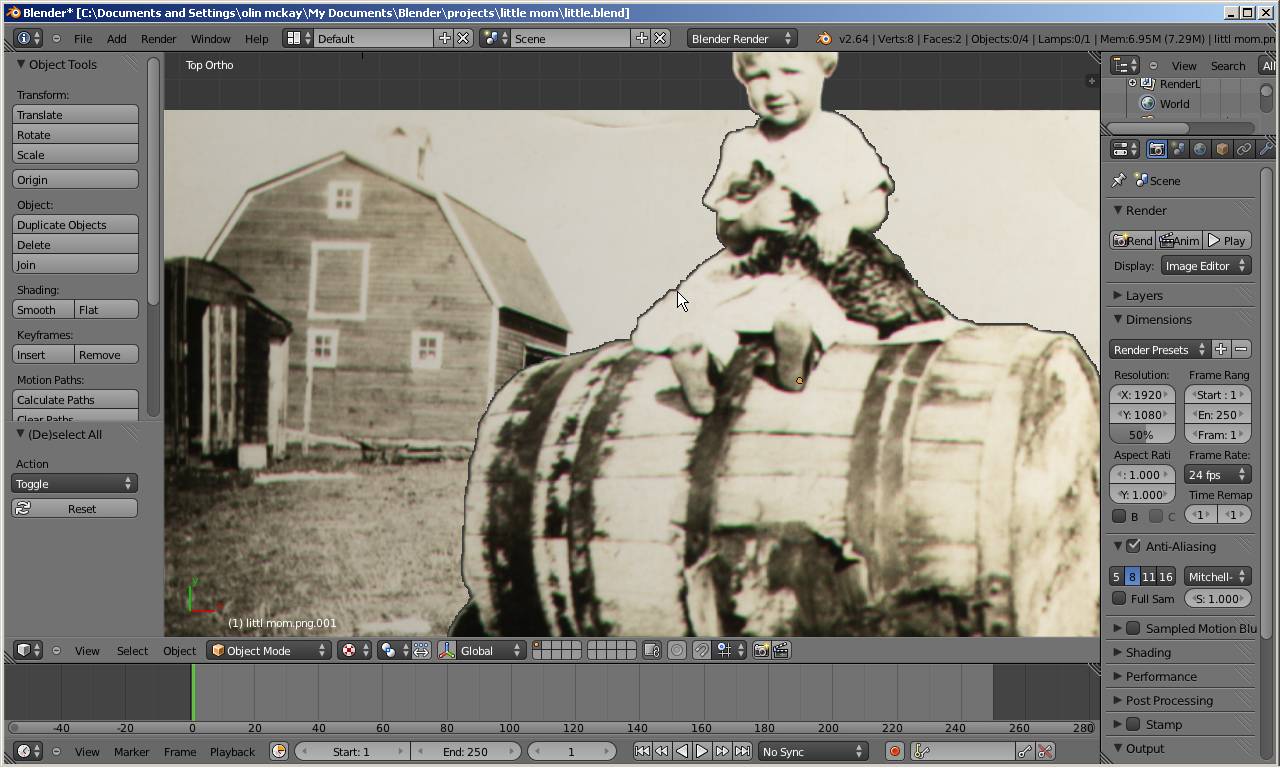This screenshot has width=1280, height=768.
Task: Open the Render Presets dropdown
Action: coord(1159,349)
